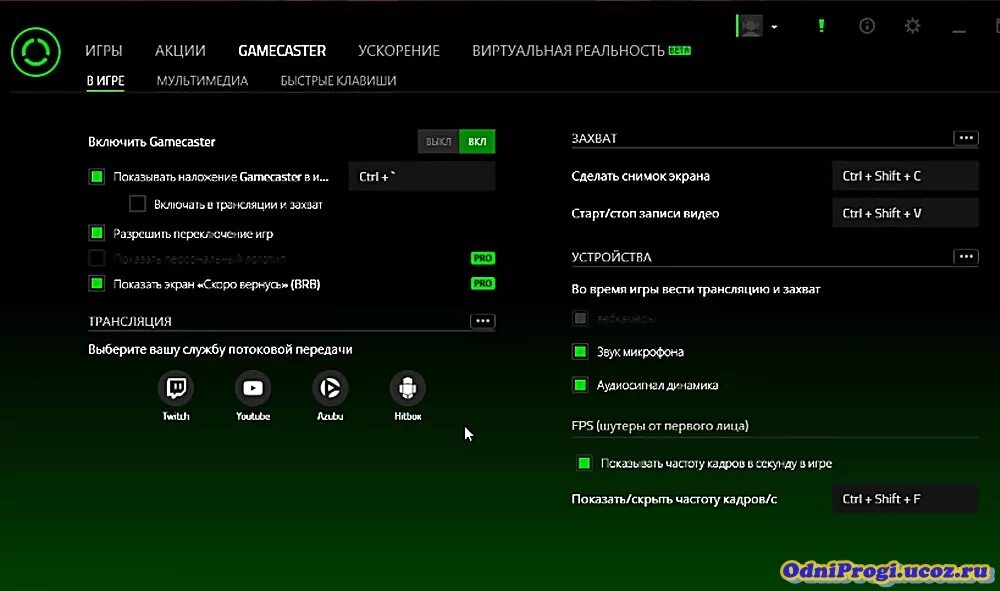The width and height of the screenshot is (1000, 591).
Task: Toggle the disabled webcam checkbox
Action: click(580, 318)
